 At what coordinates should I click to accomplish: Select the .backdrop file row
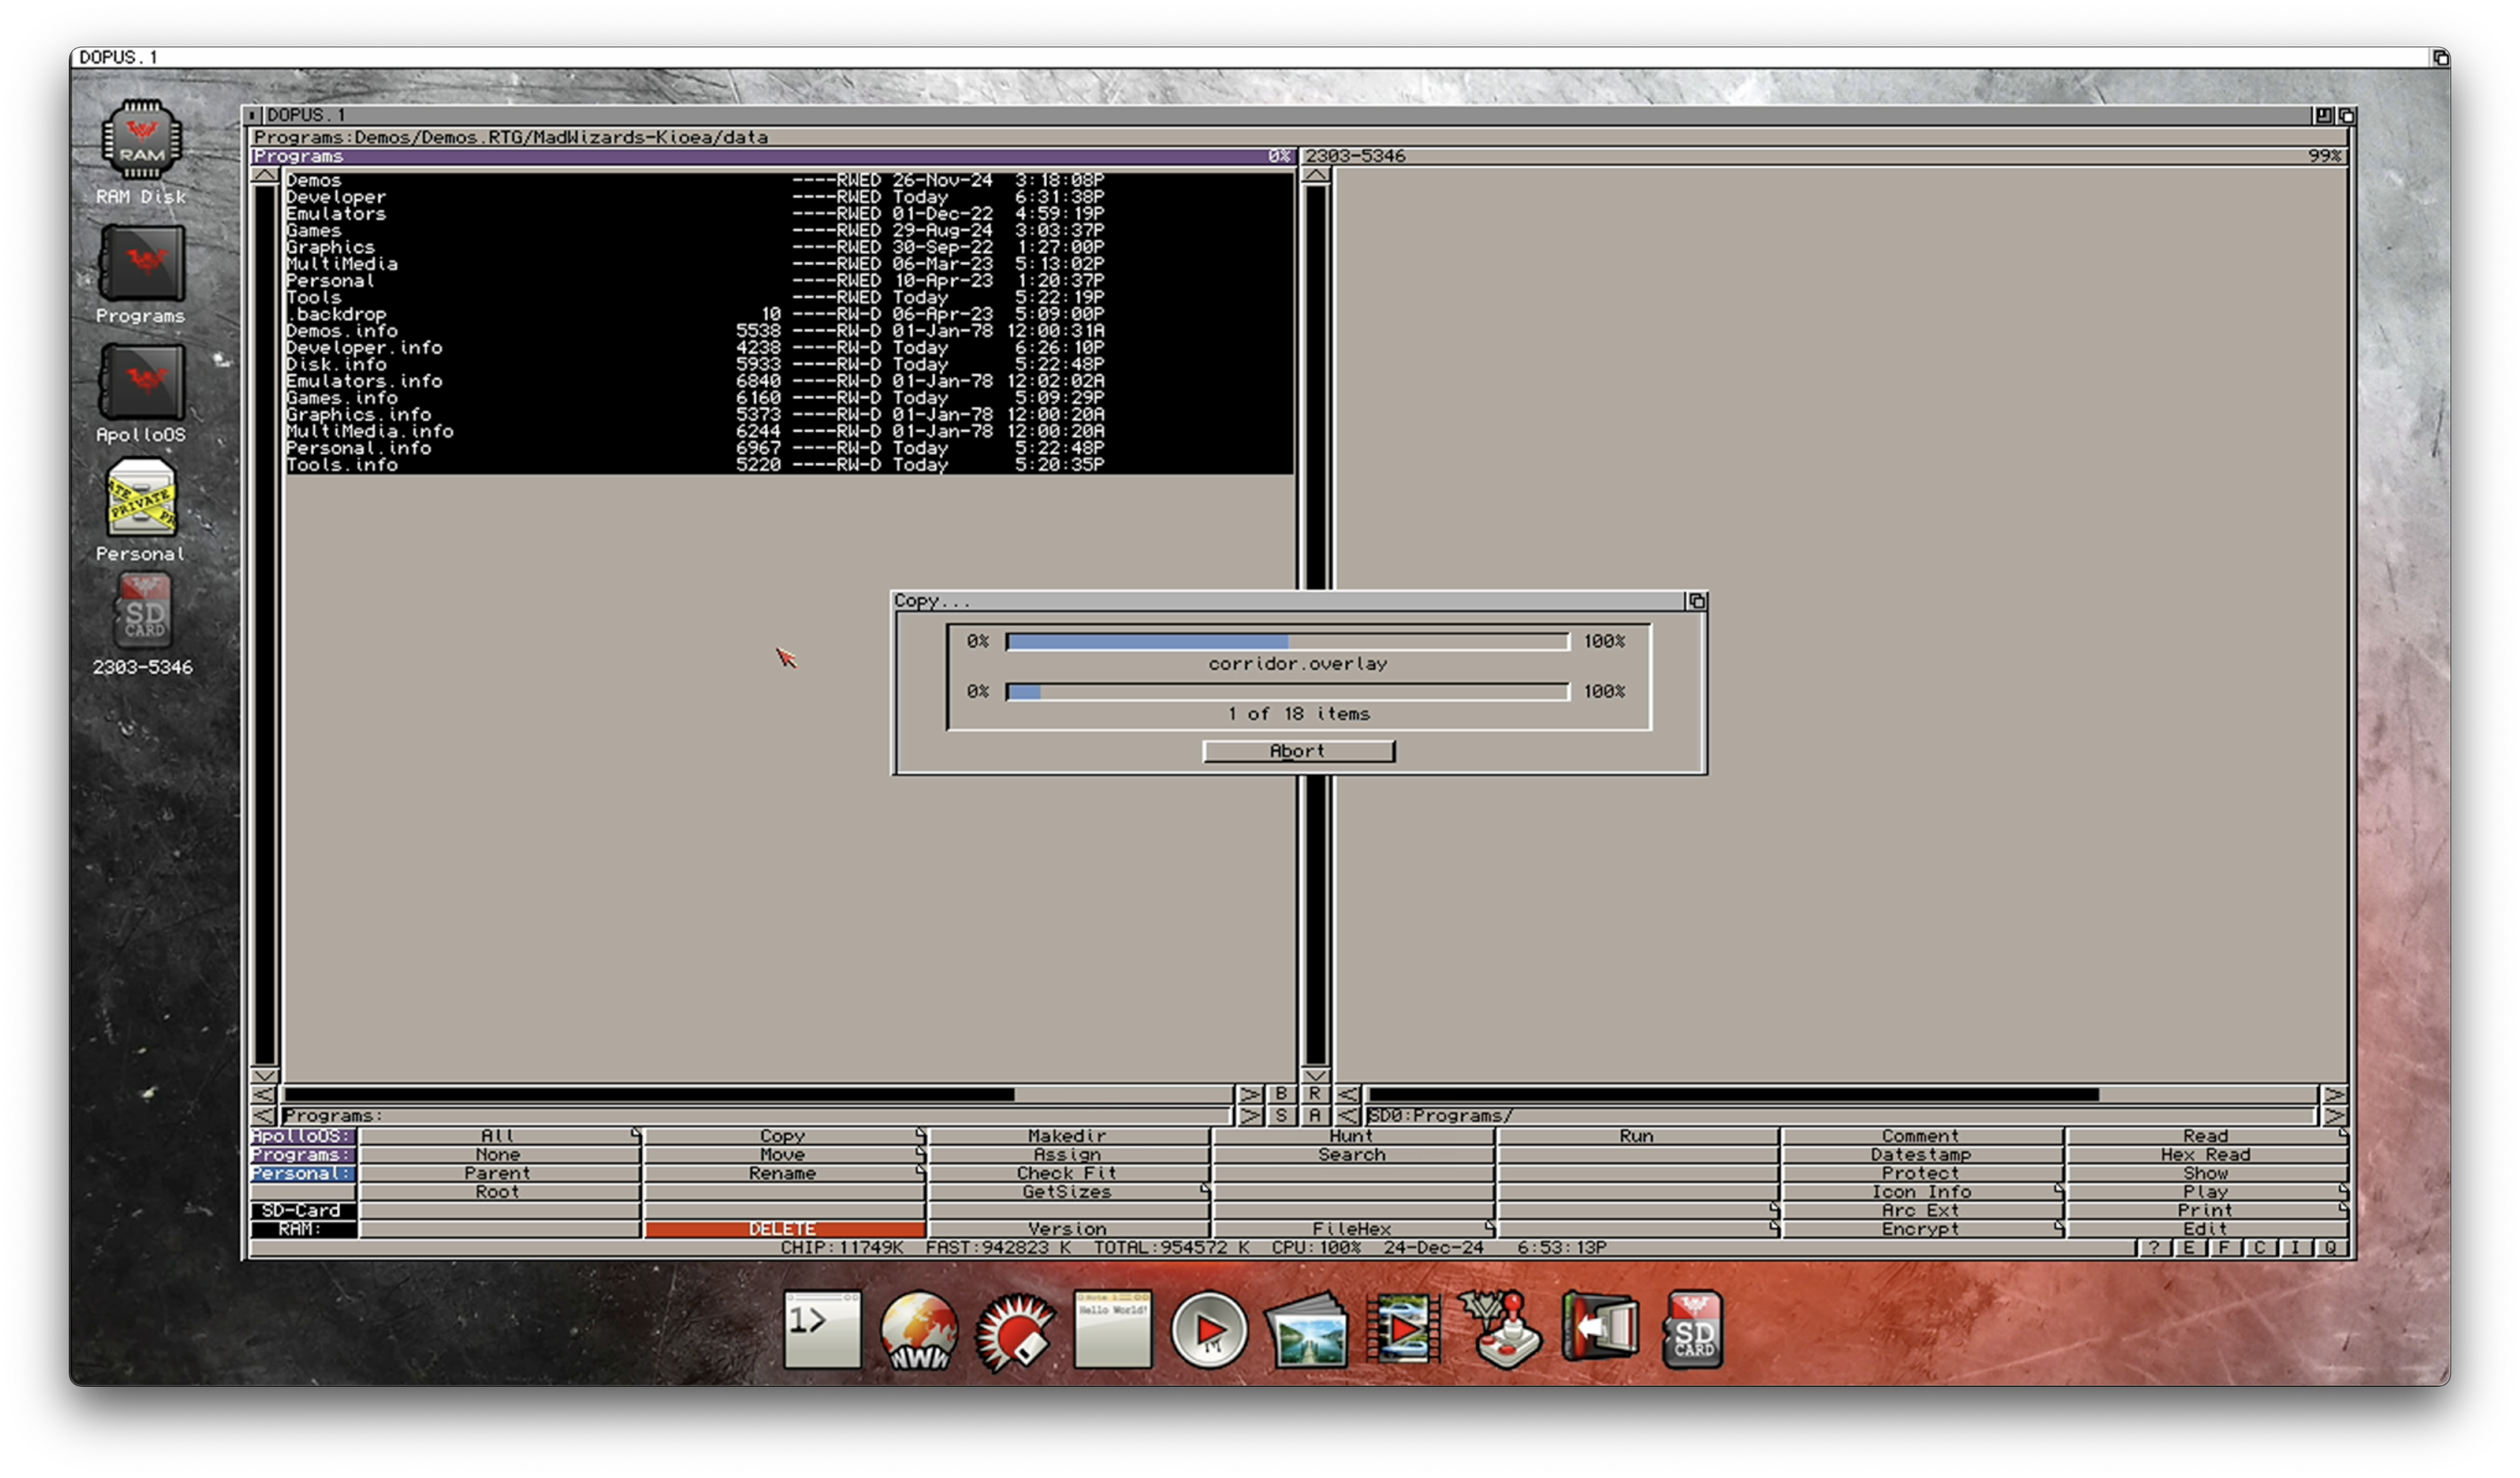tap(790, 314)
